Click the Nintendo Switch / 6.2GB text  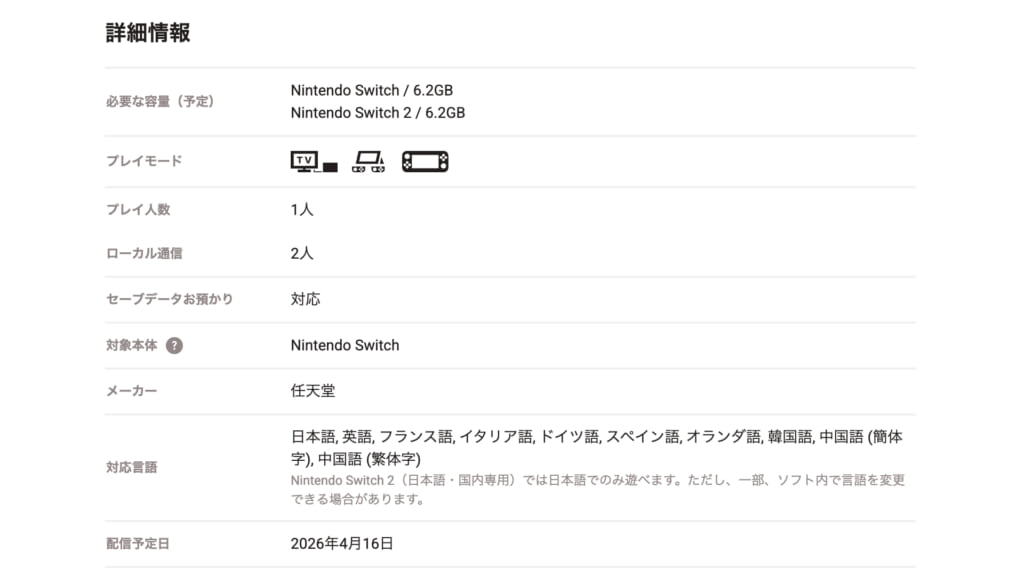[372, 90]
